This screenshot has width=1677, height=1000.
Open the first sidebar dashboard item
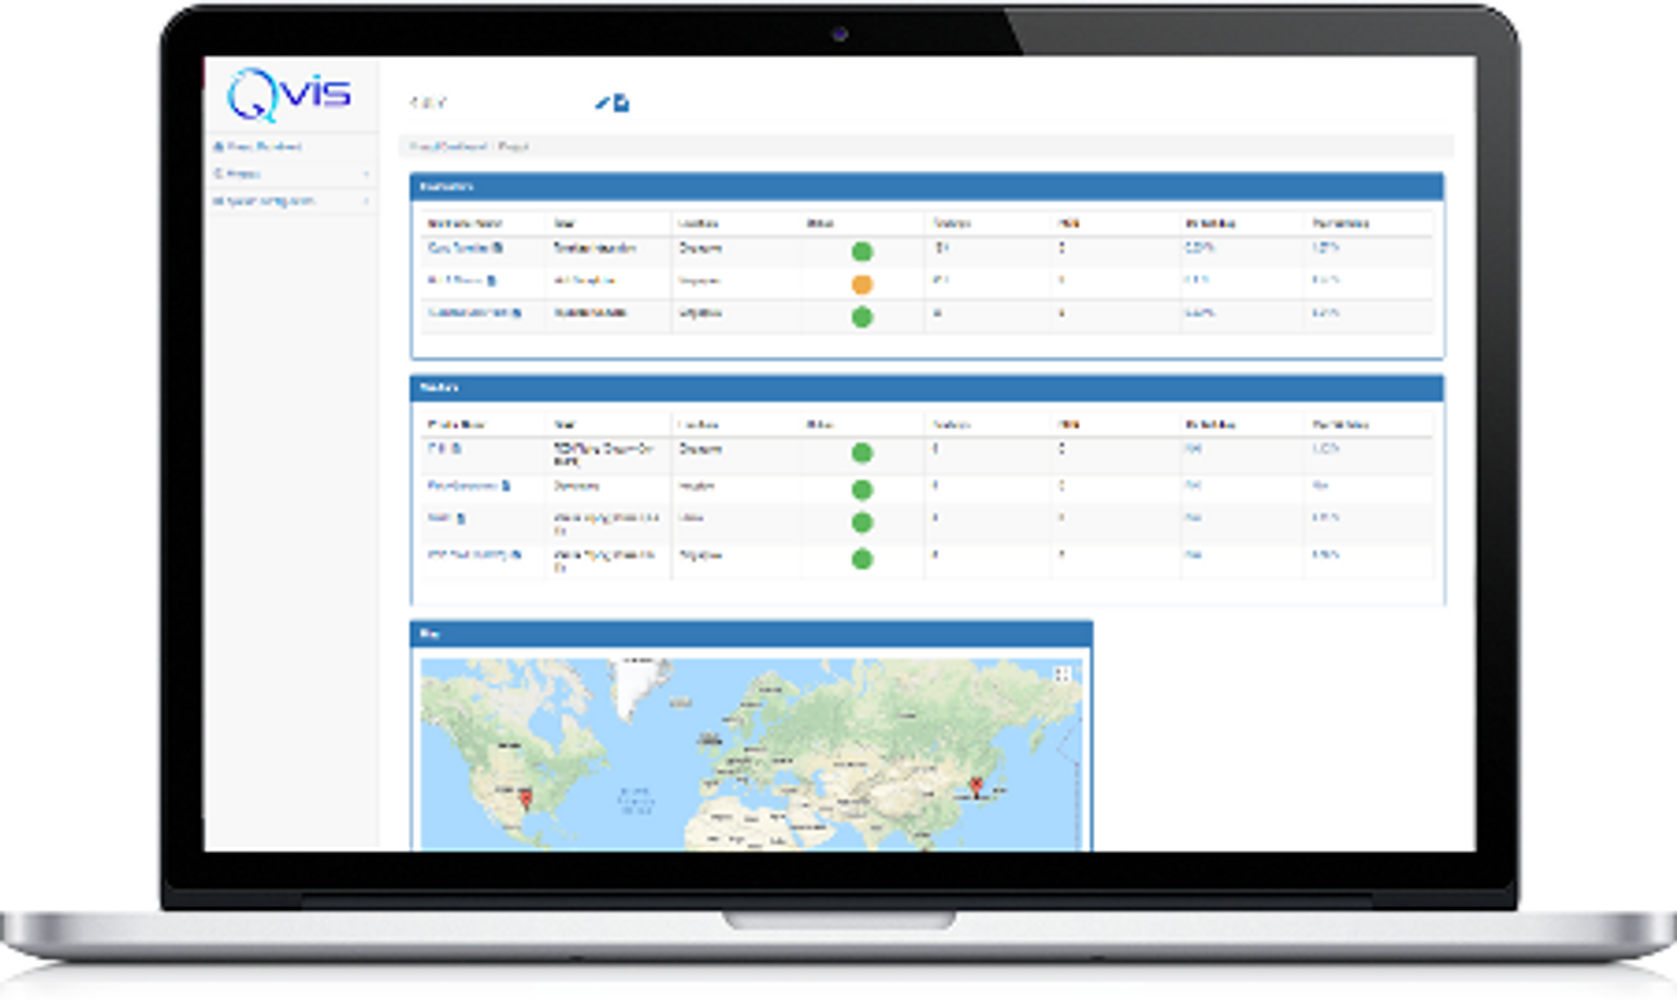(258, 147)
